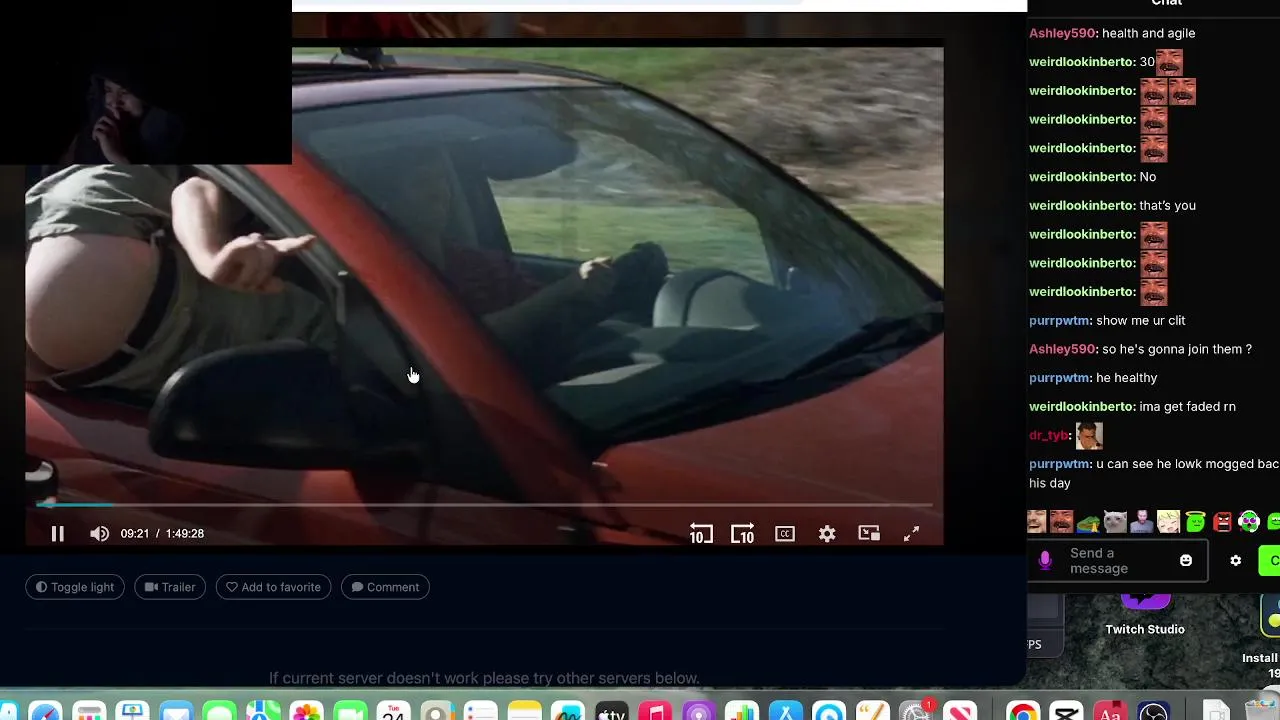Open Music app from the dock
The image size is (1280, 720).
tap(655, 712)
